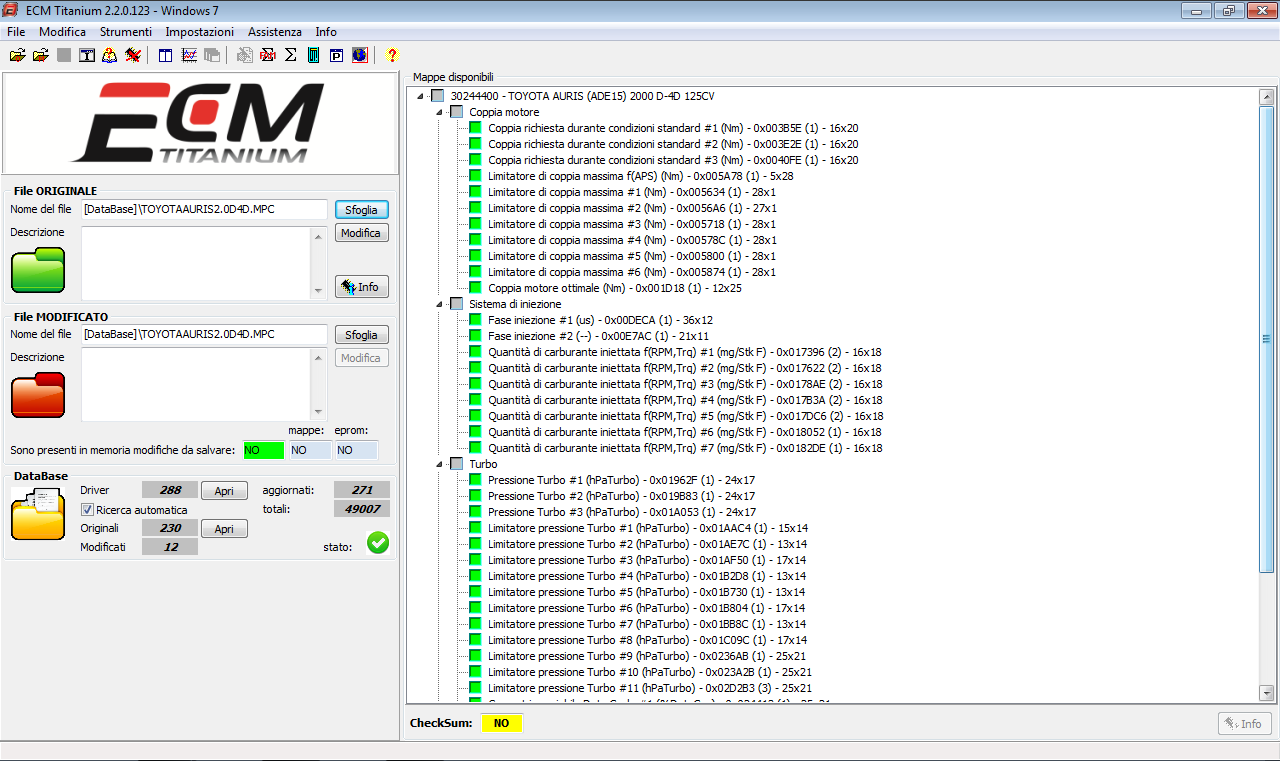Click the original file name field
The width and height of the screenshot is (1280, 761).
pyautogui.click(x=204, y=209)
